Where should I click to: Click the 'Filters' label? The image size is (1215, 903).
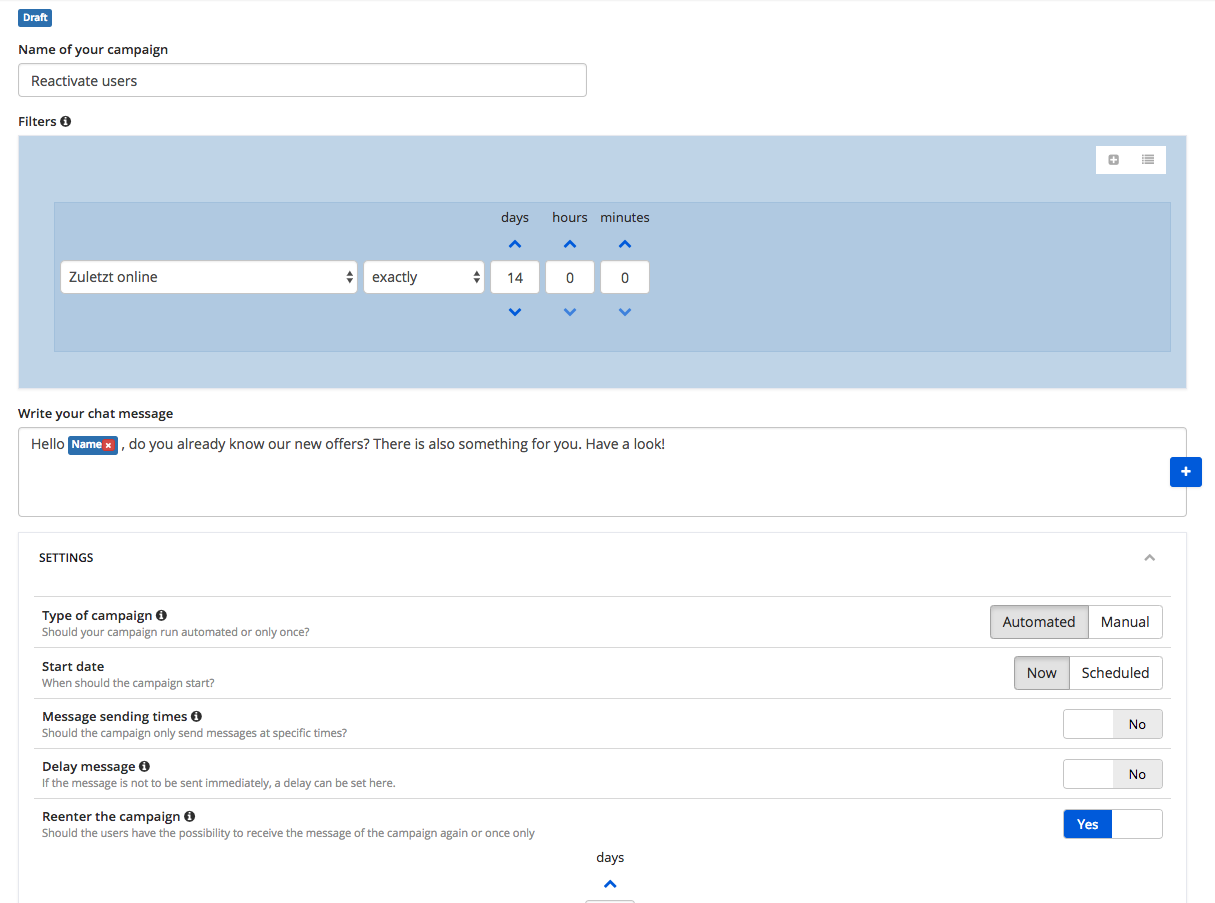37,121
